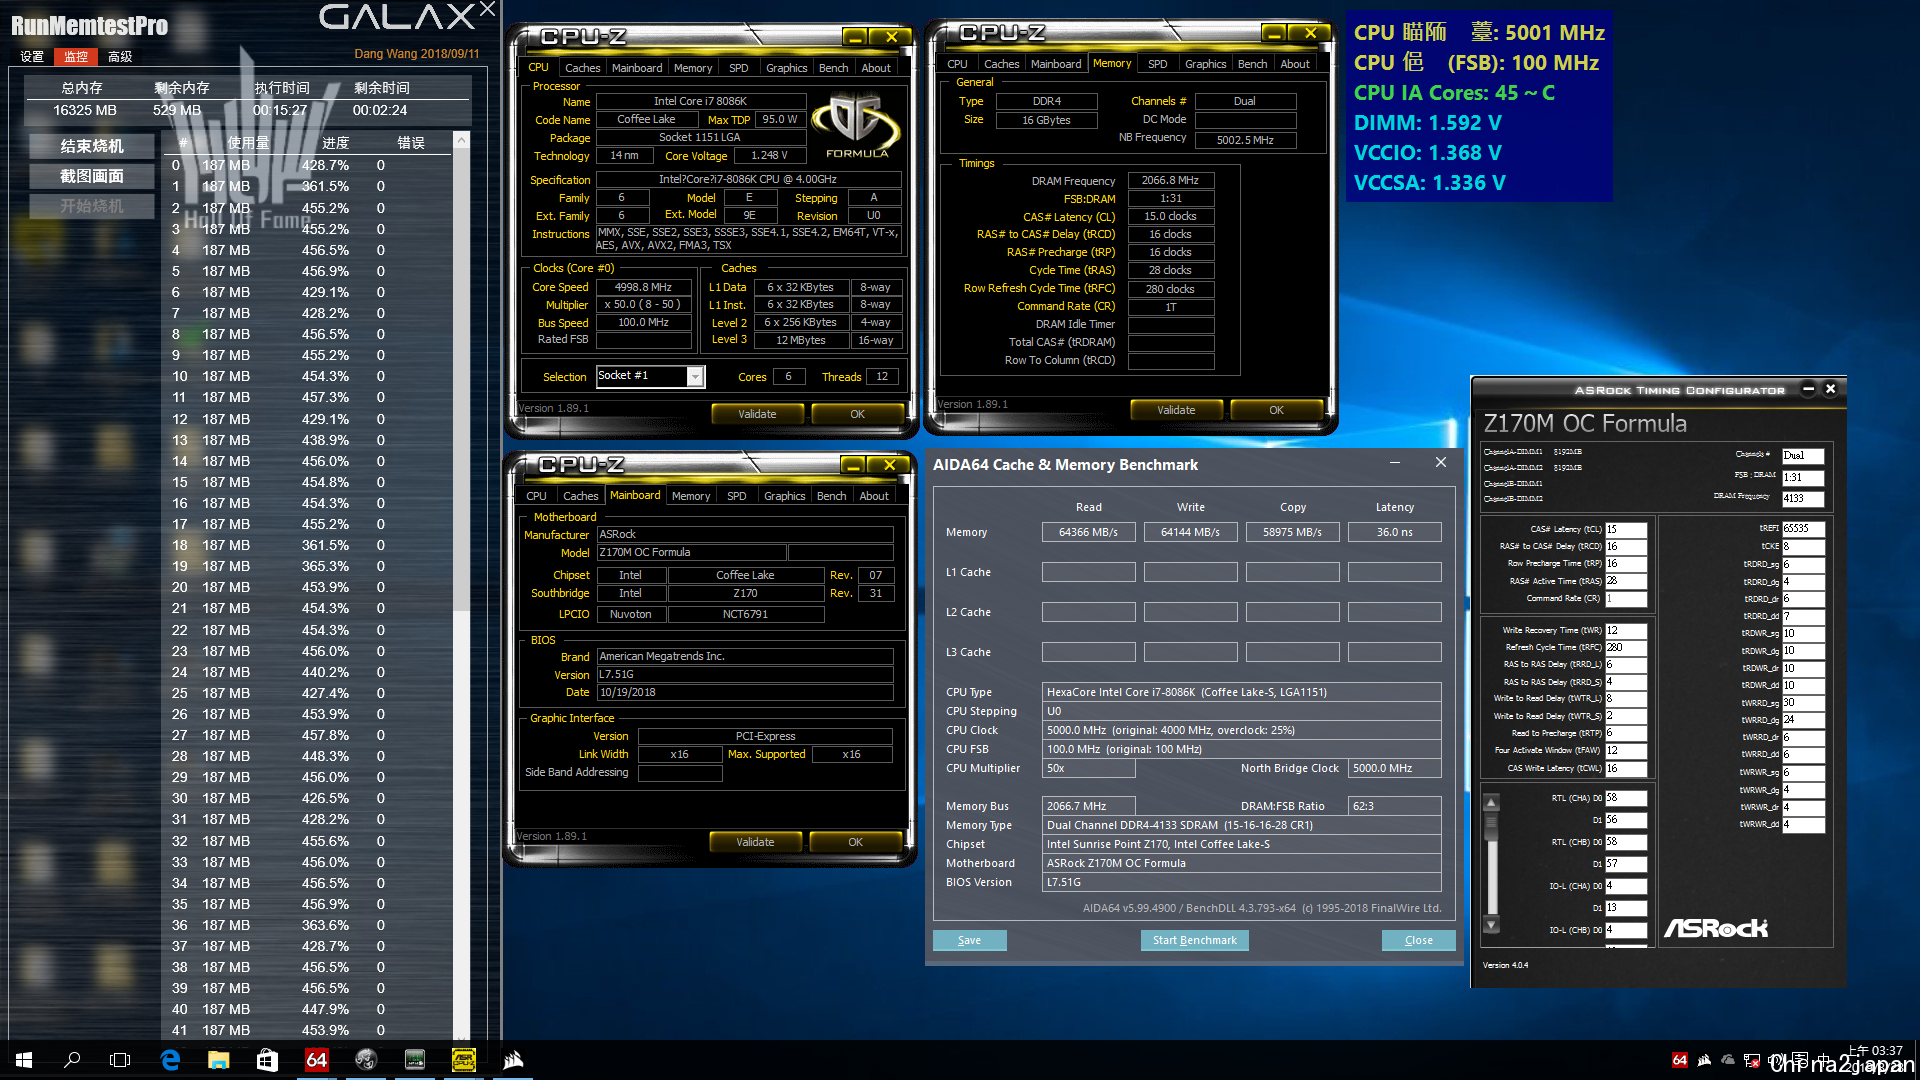Screen dimensions: 1920x1080
Task: Open the 高级 tab in RunMemtestPro
Action: (120, 56)
